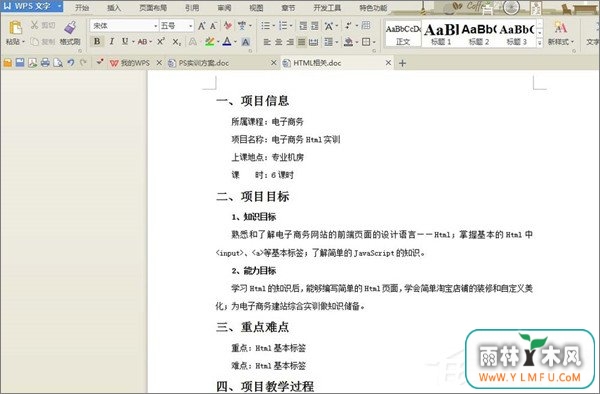Toggle strikethrough AB formatting

point(142,42)
